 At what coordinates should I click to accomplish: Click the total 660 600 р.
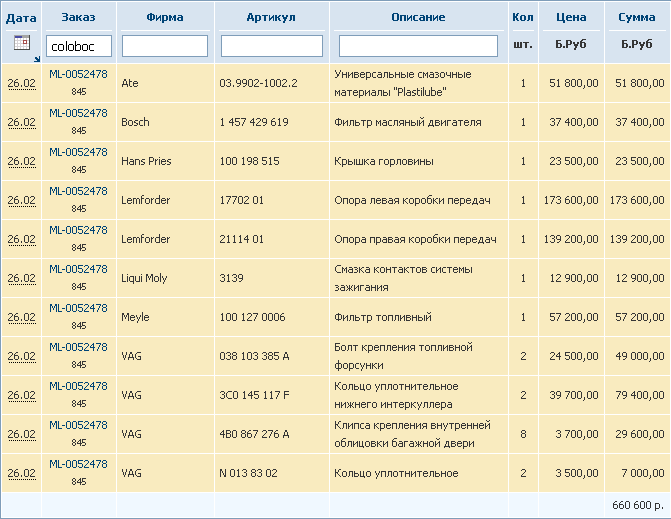coord(638,505)
